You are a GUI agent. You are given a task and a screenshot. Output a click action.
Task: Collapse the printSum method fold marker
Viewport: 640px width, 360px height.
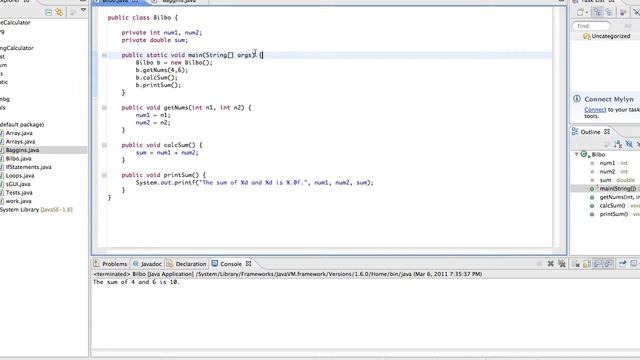pos(104,175)
